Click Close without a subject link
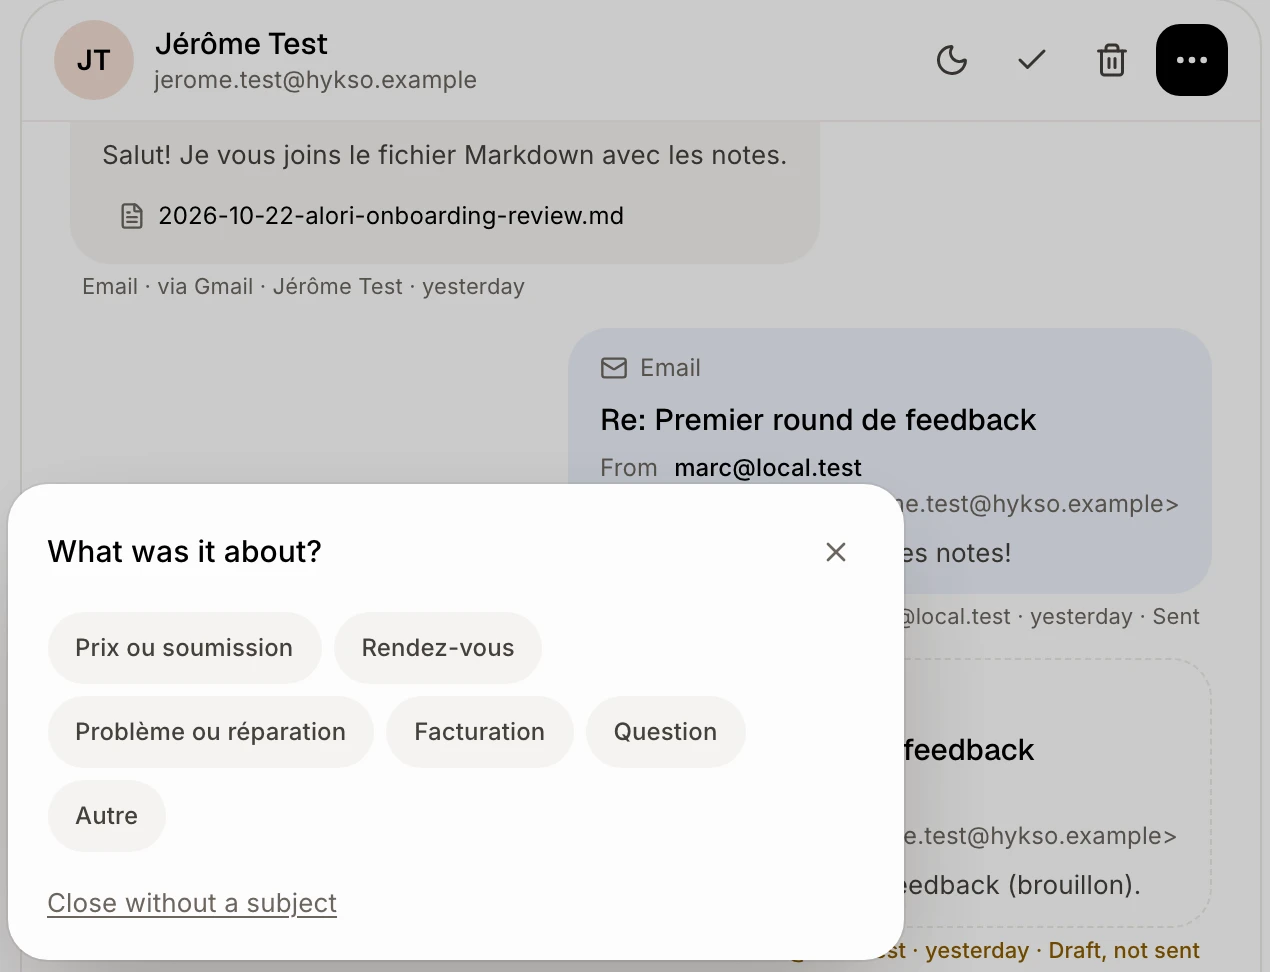1270x972 pixels. pos(192,903)
